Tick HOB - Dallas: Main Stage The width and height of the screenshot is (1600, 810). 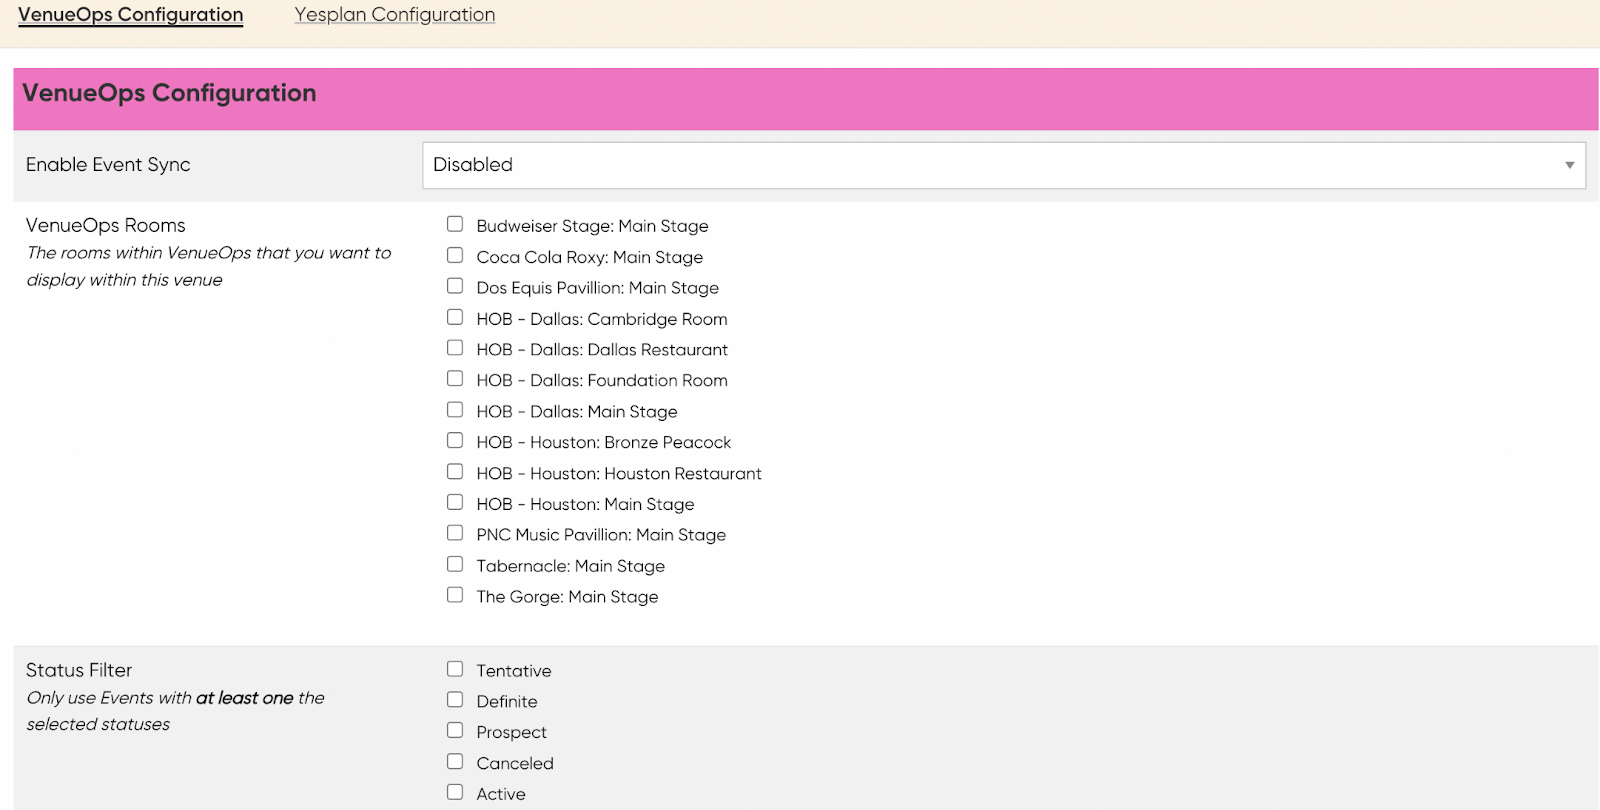point(455,409)
